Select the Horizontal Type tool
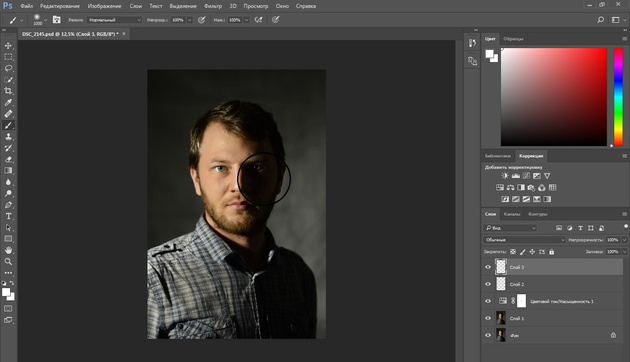This screenshot has height=362, width=630. [8, 216]
